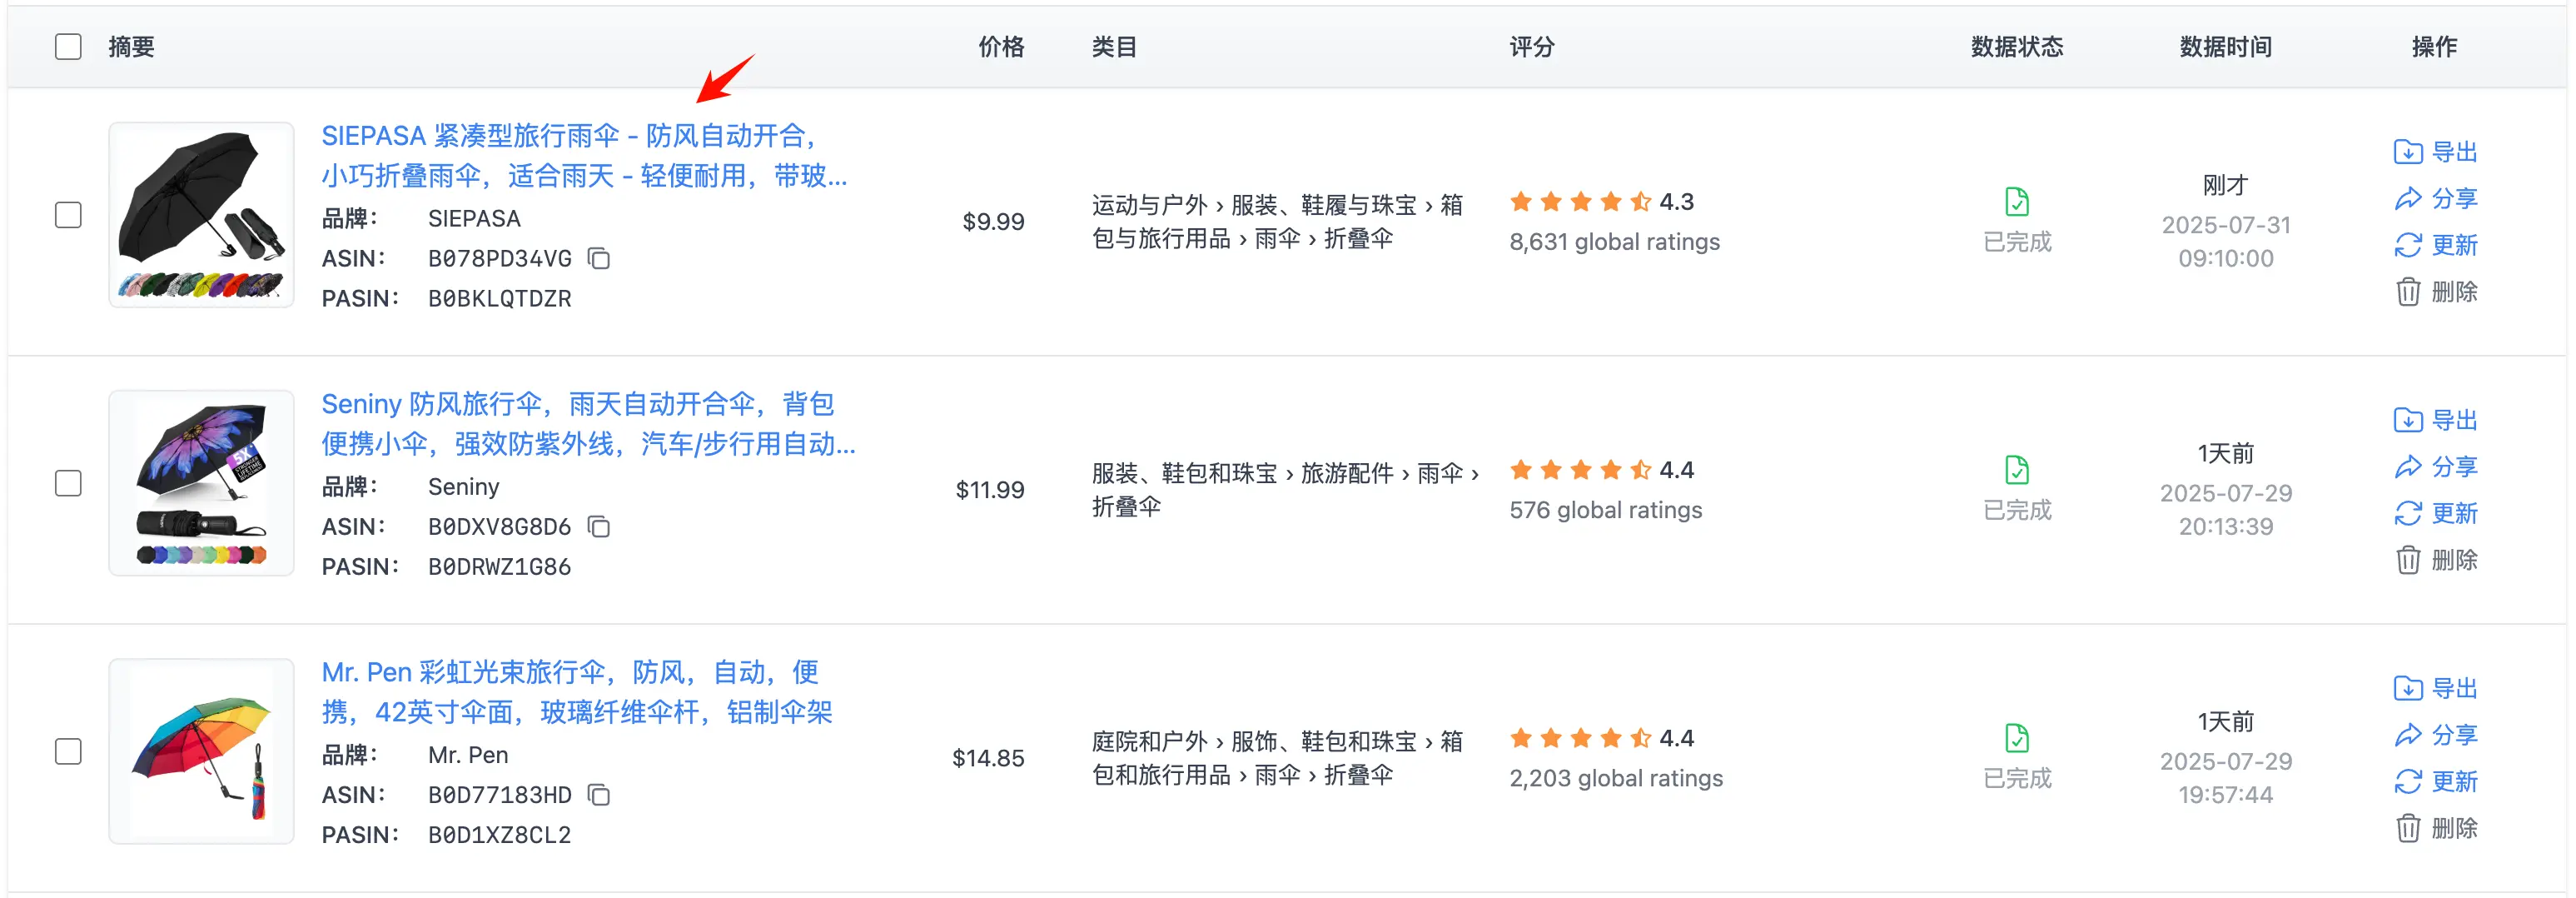The height and width of the screenshot is (898, 2576).
Task: Click completed status icon for Mr. Pen
Action: [2017, 738]
